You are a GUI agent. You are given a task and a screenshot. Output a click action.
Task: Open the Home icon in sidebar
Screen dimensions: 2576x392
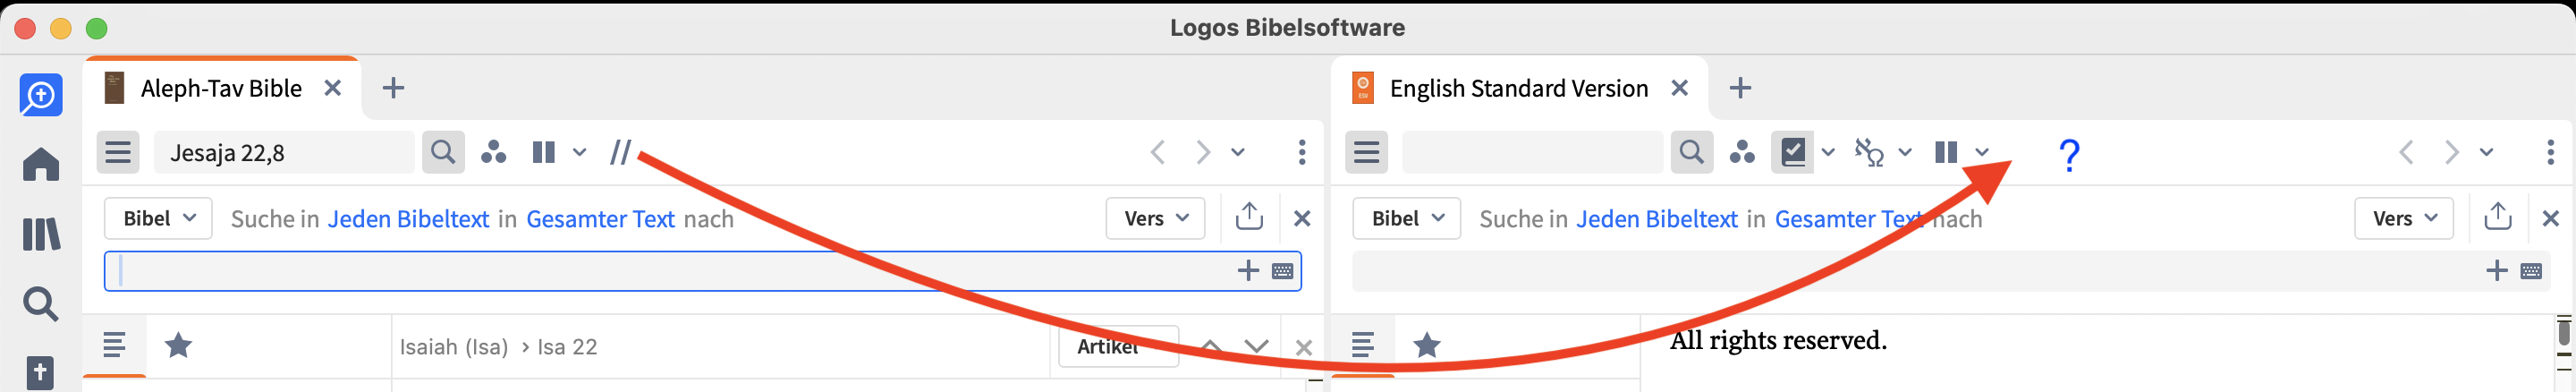(x=41, y=164)
